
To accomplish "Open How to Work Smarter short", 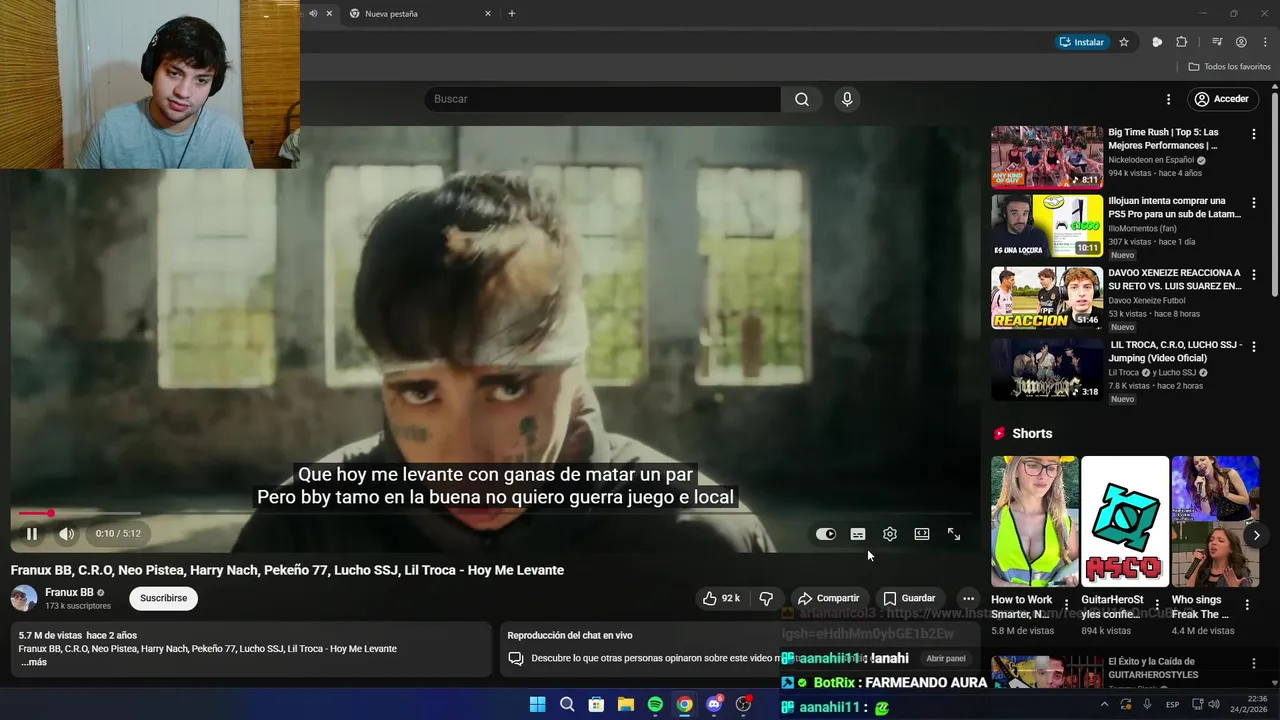I will 1035,521.
